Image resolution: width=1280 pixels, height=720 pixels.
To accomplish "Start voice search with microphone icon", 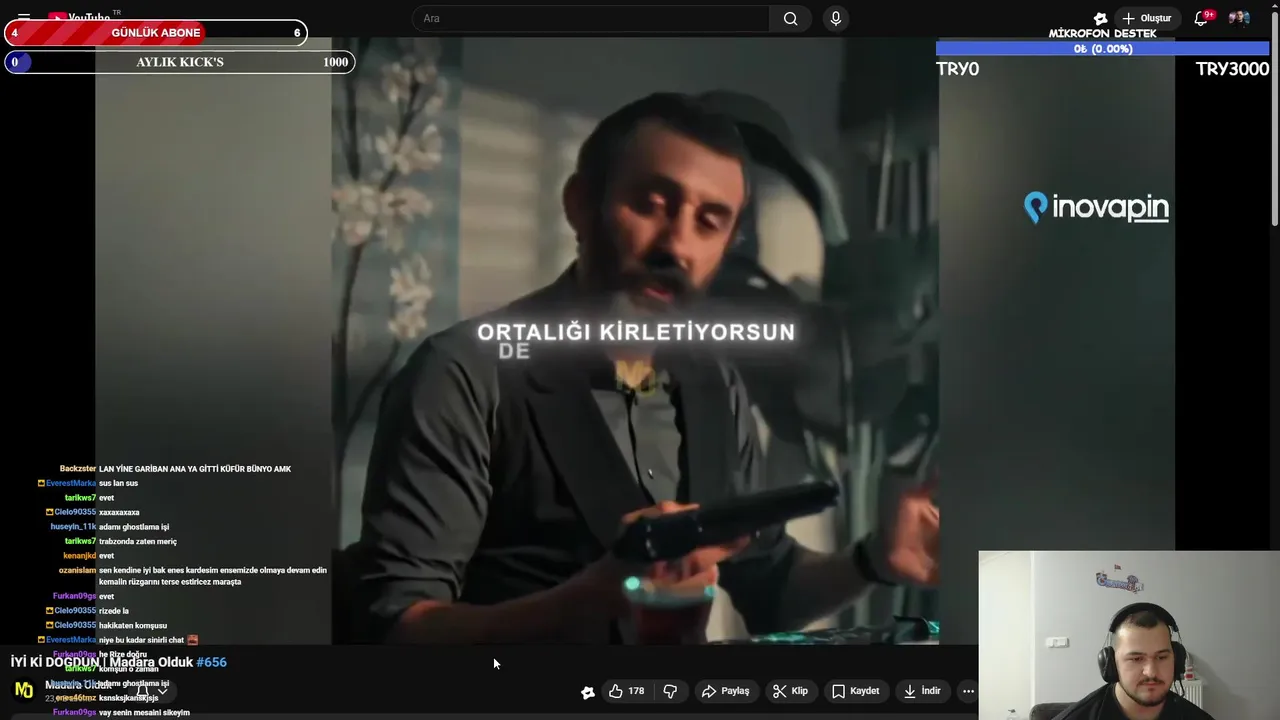I will pyautogui.click(x=836, y=18).
